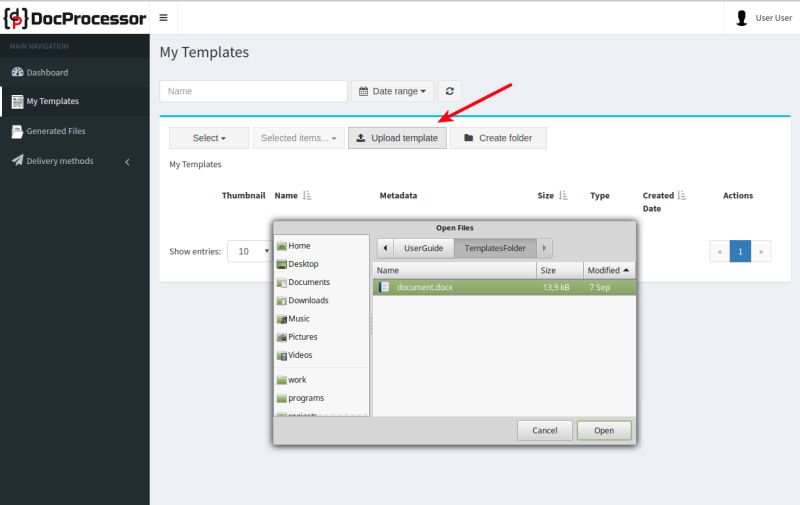
Task: Open Generated Files section
Action: click(75, 131)
